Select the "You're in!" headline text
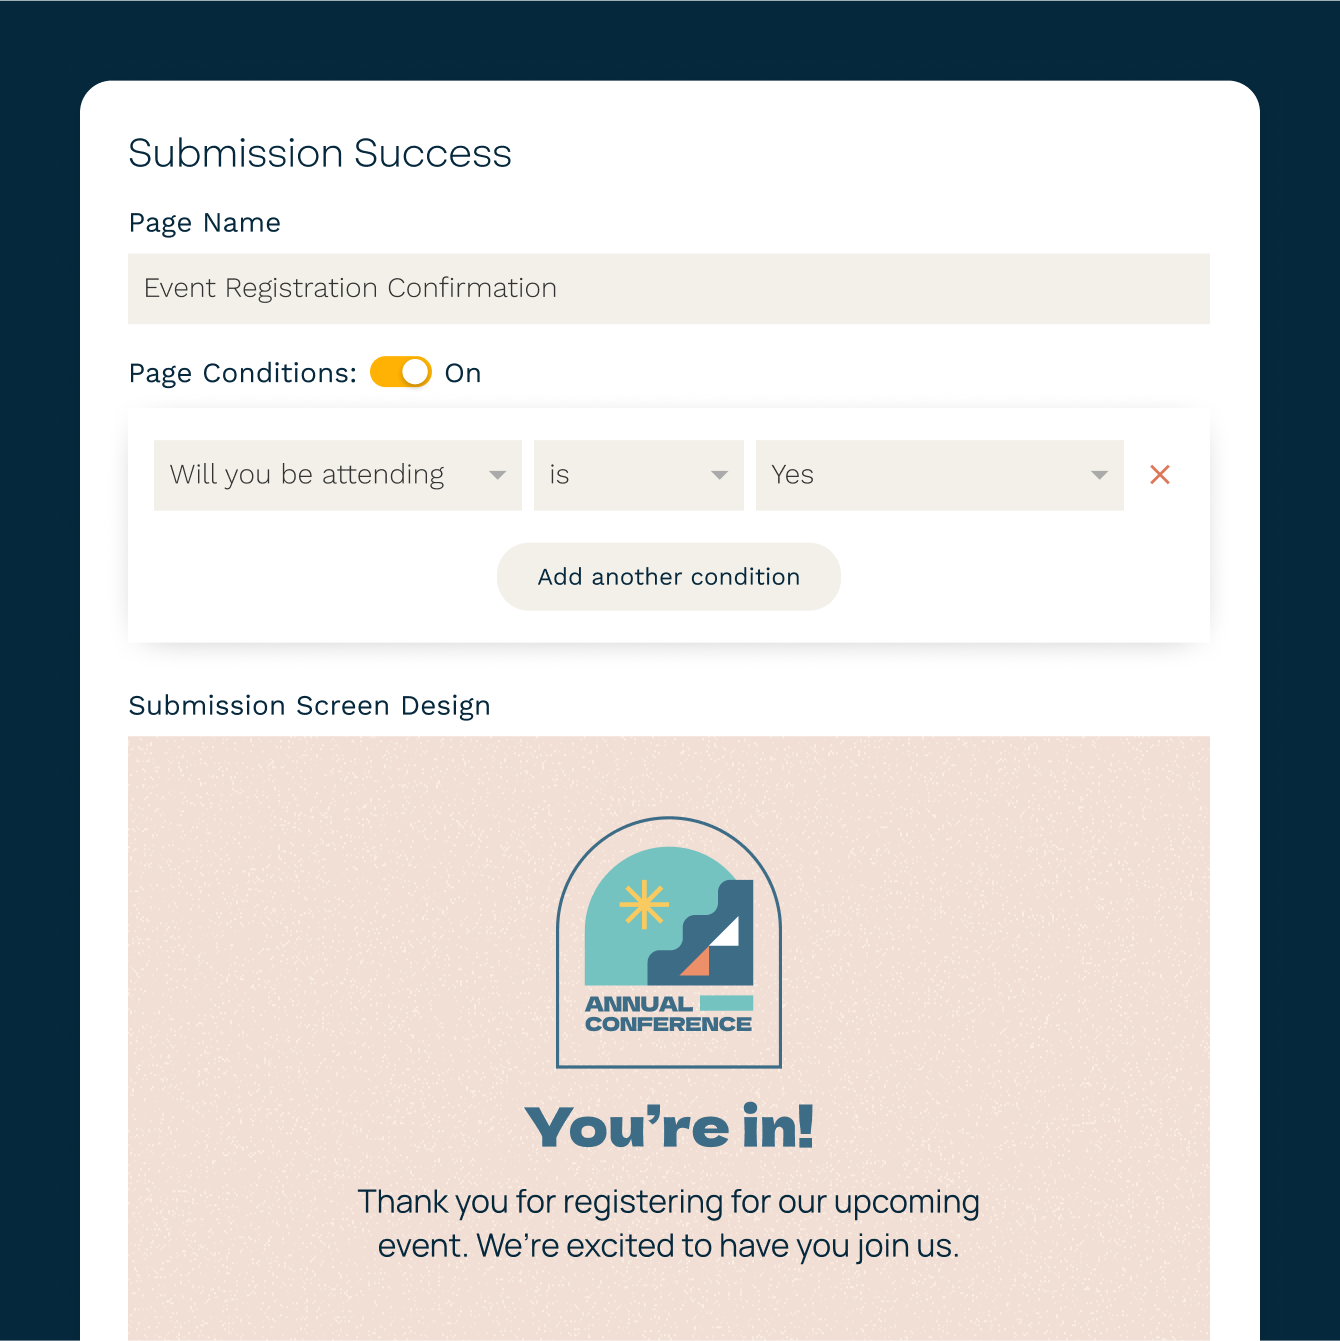This screenshot has height=1341, width=1340. 669,1127
